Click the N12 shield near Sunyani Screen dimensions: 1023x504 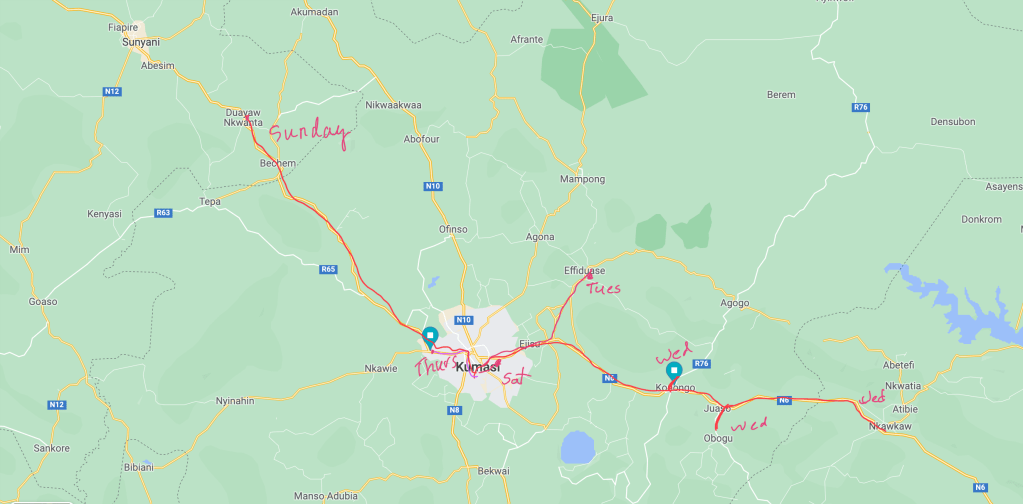(x=112, y=92)
